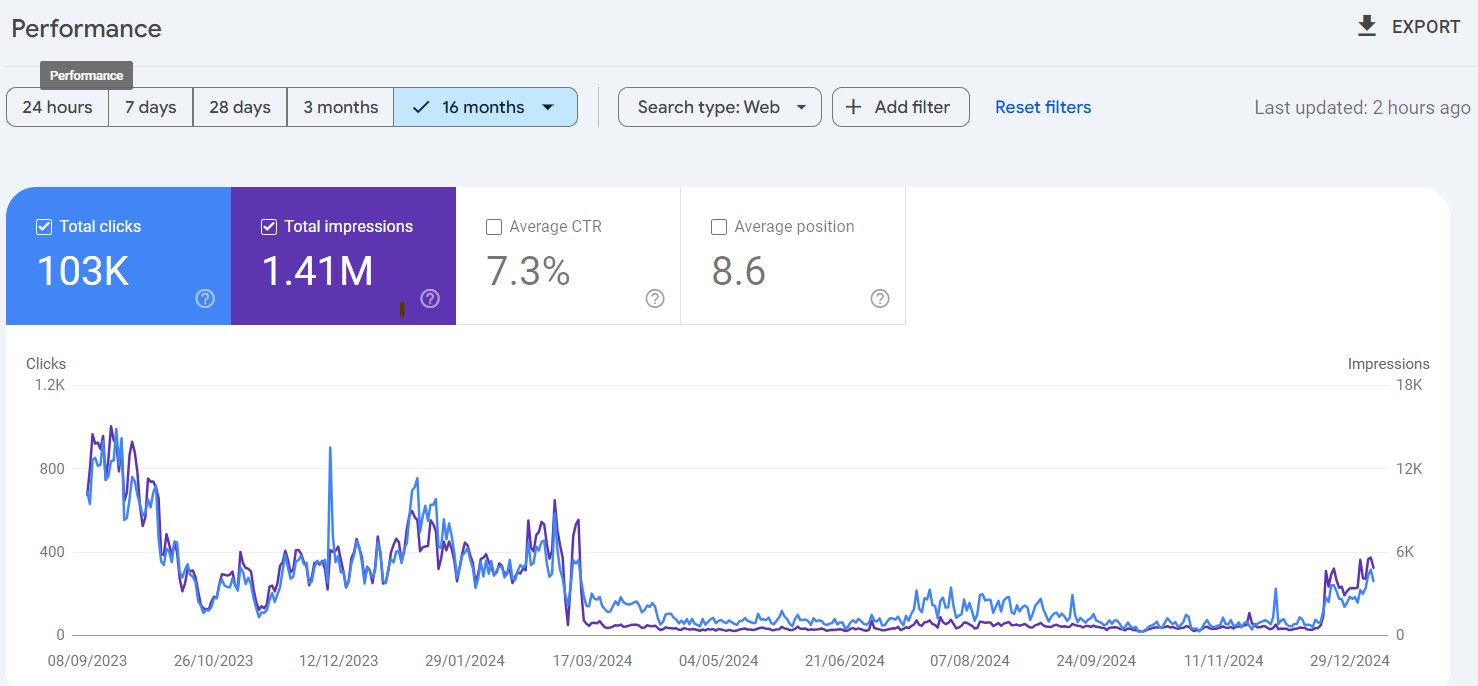
Task: Uncheck the Total clicks checkbox
Action: pyautogui.click(x=44, y=227)
